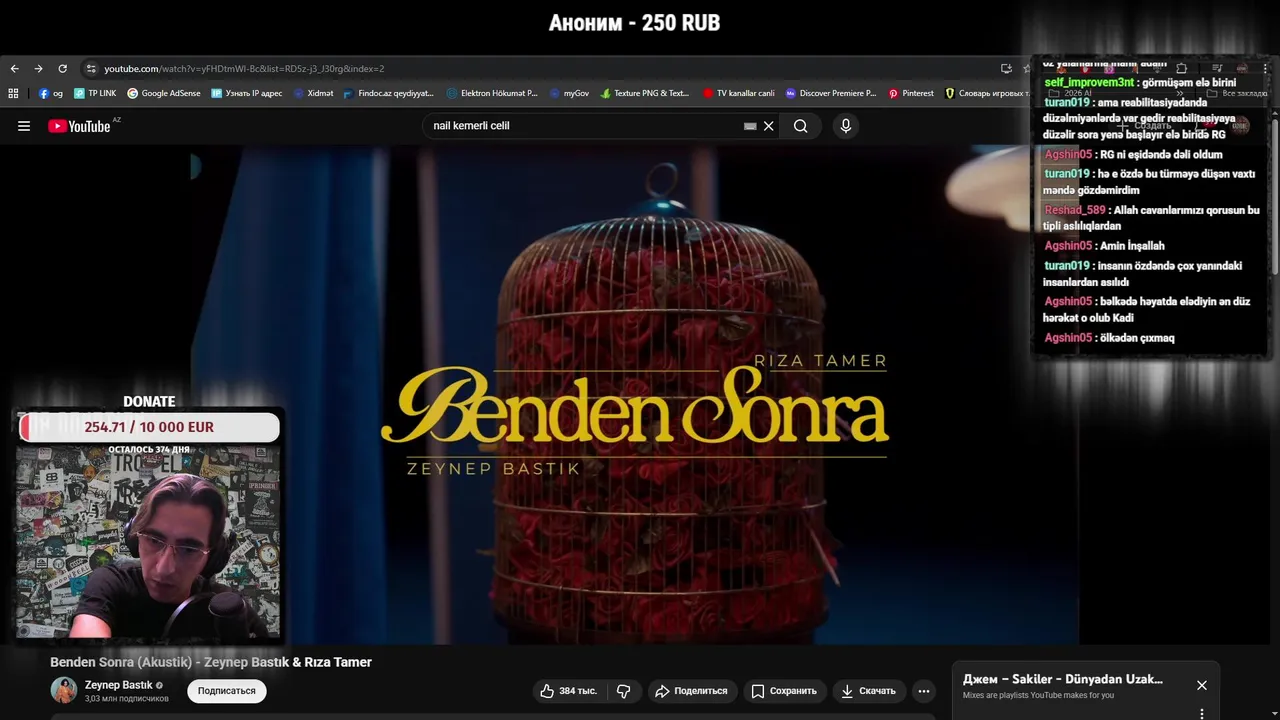1280x720 pixels.
Task: Open the Elektron Hökumət bookmark
Action: tap(492, 93)
